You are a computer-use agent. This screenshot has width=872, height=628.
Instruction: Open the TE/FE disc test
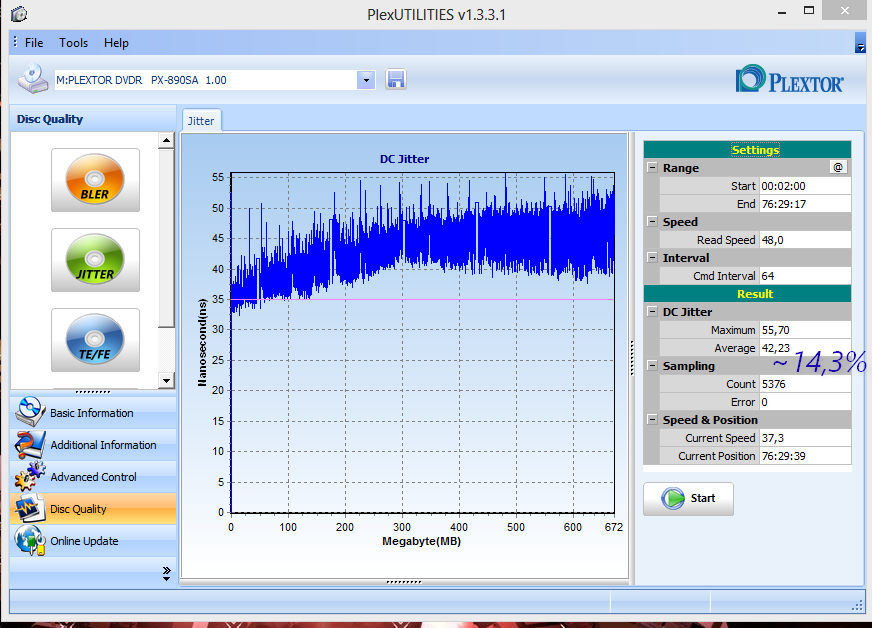click(x=95, y=340)
